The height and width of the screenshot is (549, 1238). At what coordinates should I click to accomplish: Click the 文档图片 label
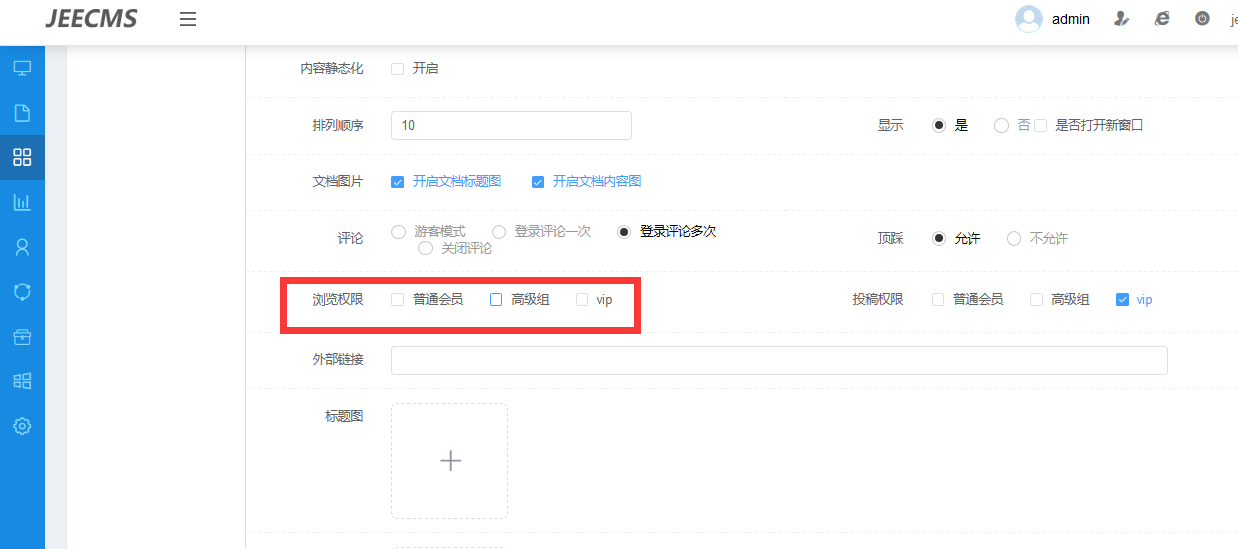coord(338,182)
